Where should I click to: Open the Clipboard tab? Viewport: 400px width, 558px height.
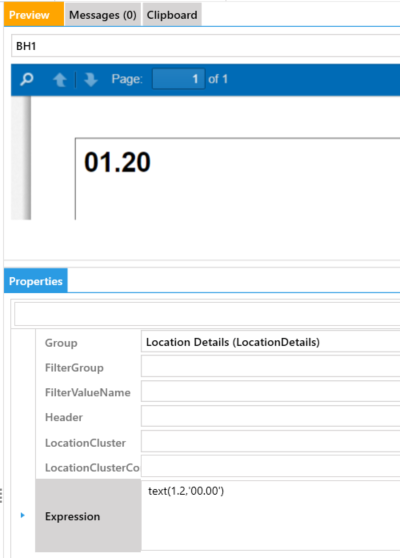tap(172, 15)
